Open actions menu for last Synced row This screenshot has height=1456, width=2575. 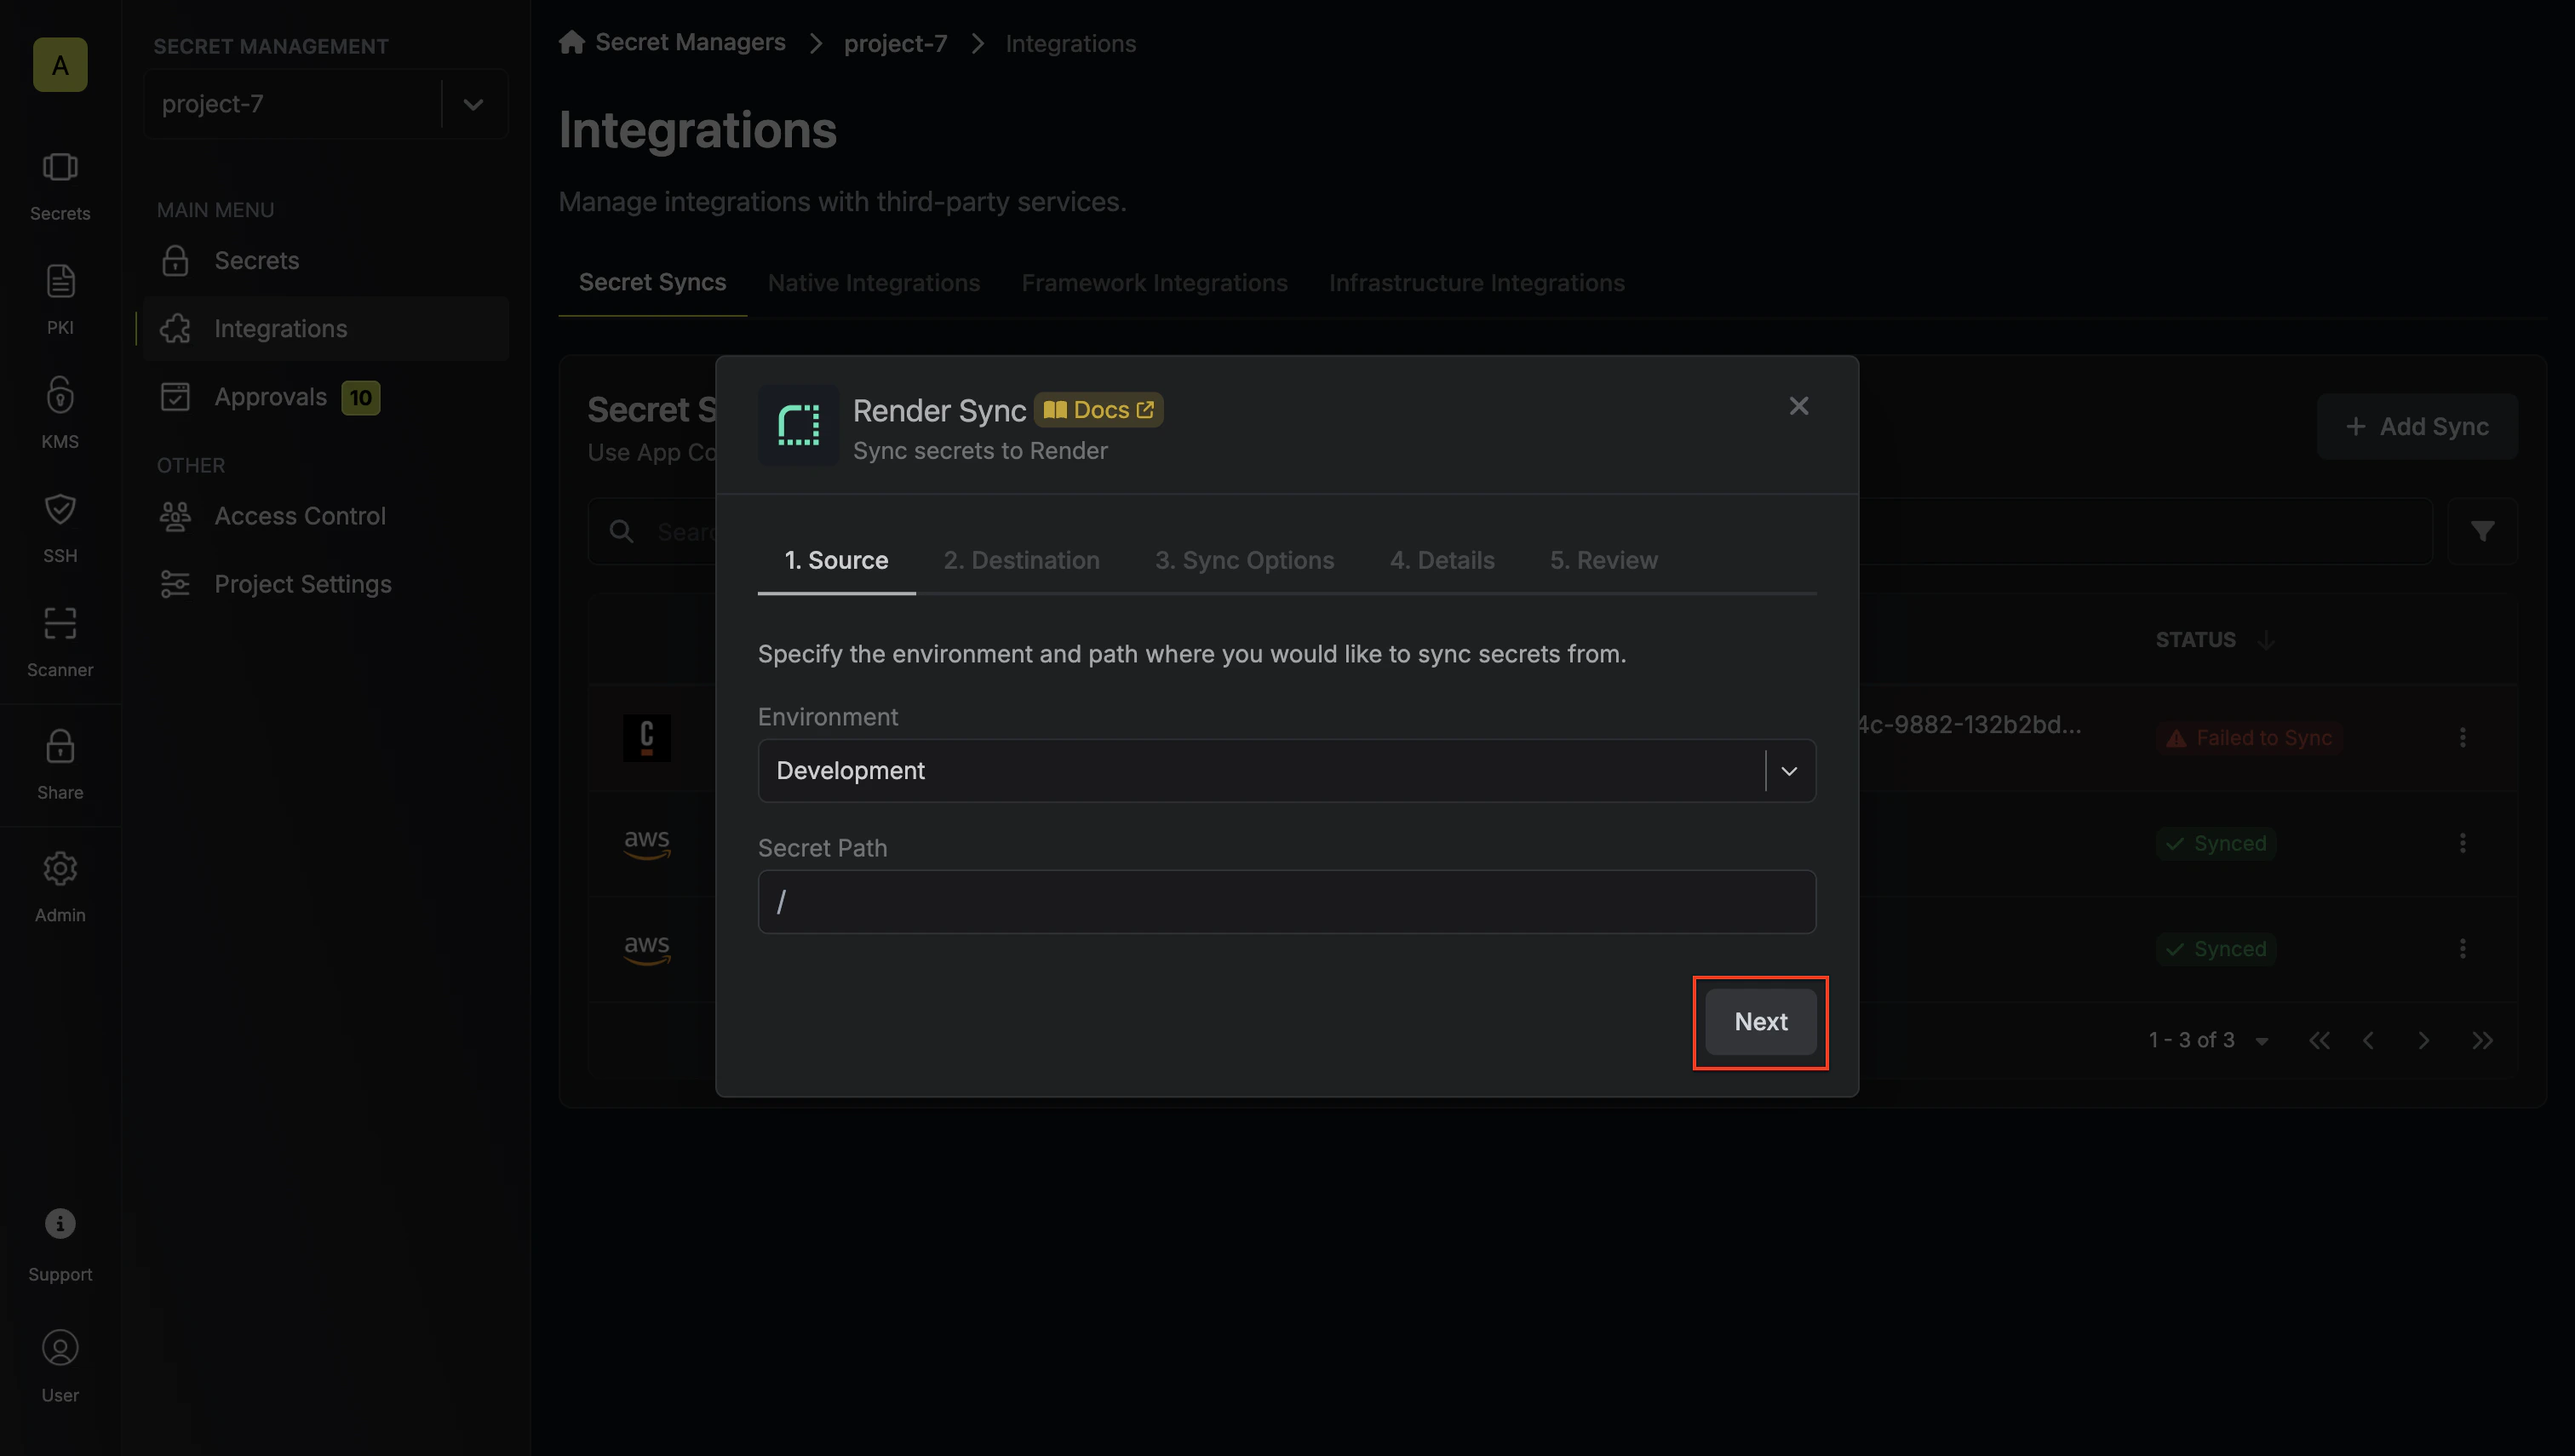coord(2463,949)
